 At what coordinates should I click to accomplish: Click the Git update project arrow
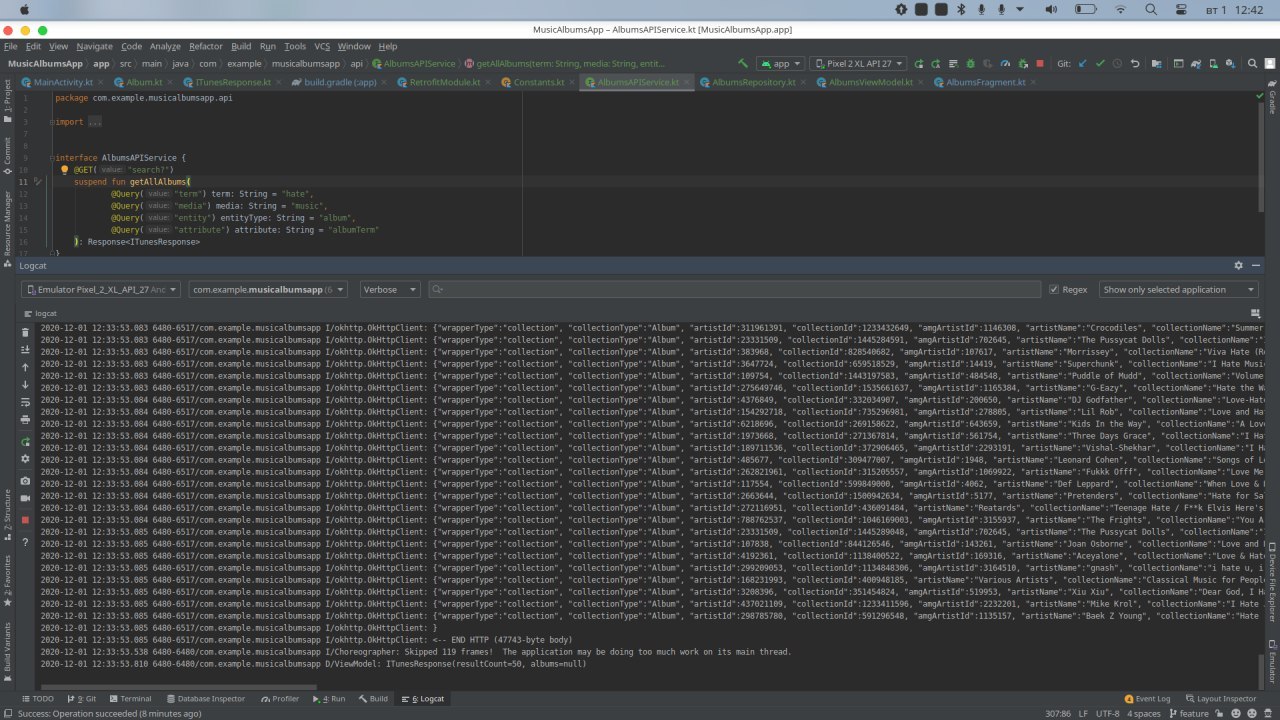pos(1082,63)
